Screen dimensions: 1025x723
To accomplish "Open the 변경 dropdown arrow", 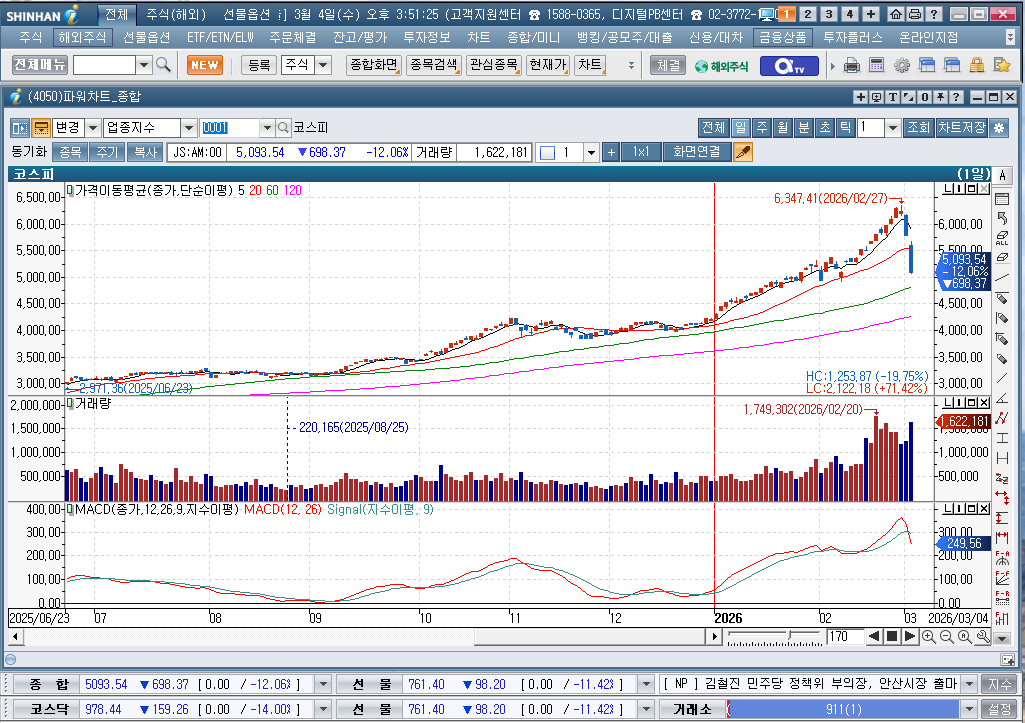I will coord(93,127).
